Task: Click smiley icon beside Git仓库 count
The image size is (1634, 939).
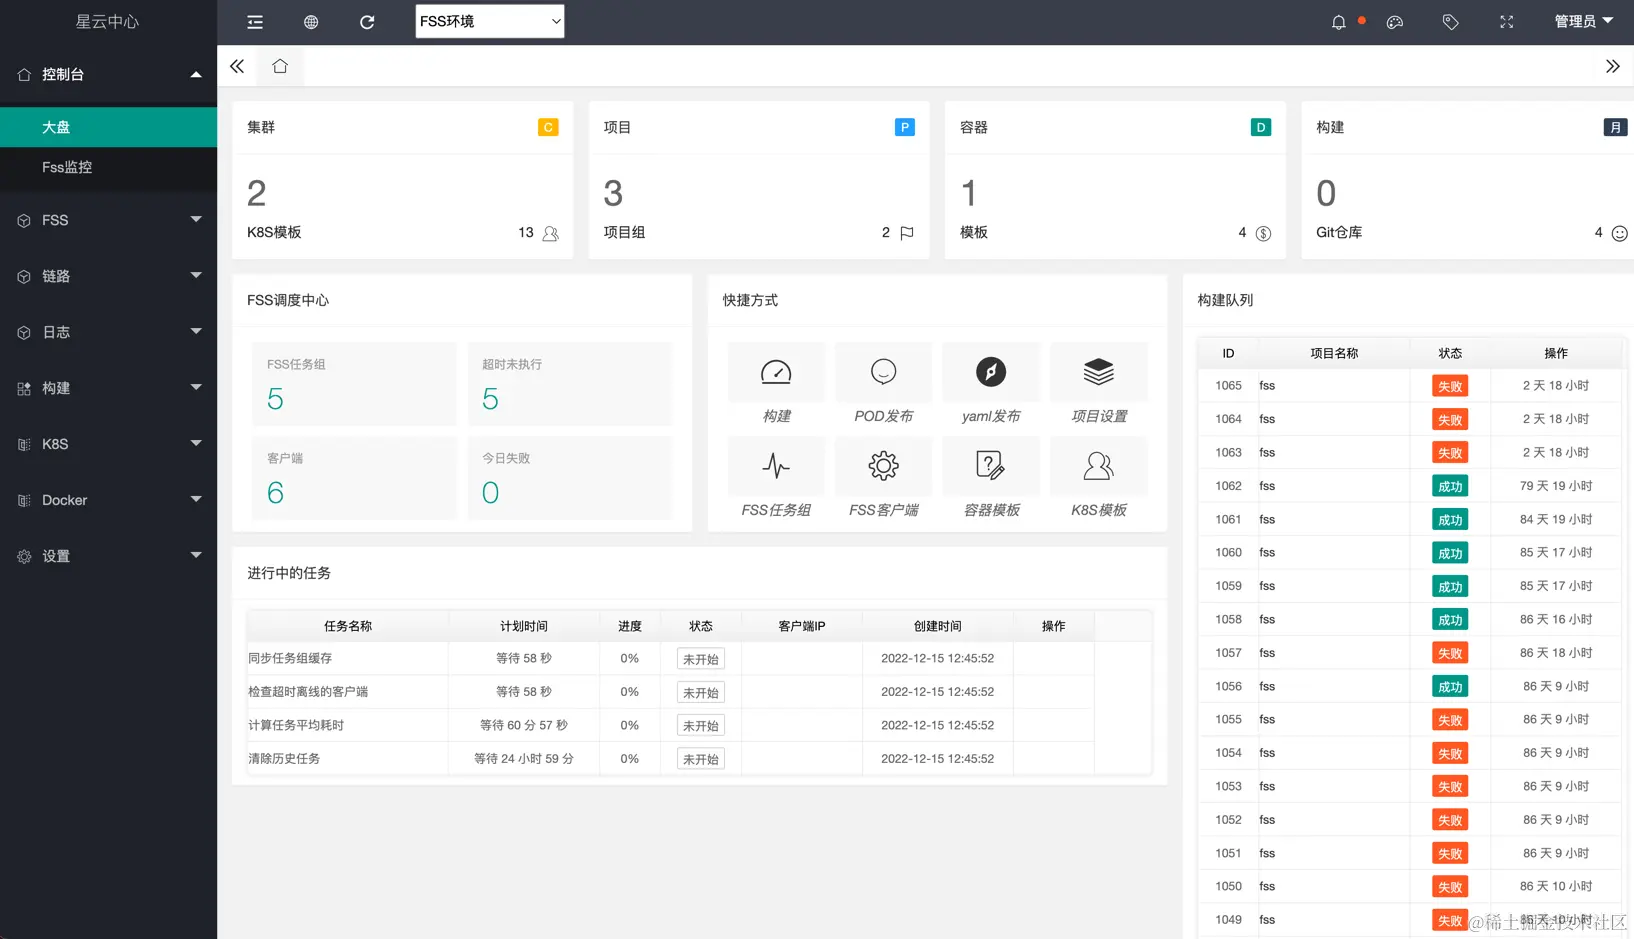Action: click(1620, 233)
